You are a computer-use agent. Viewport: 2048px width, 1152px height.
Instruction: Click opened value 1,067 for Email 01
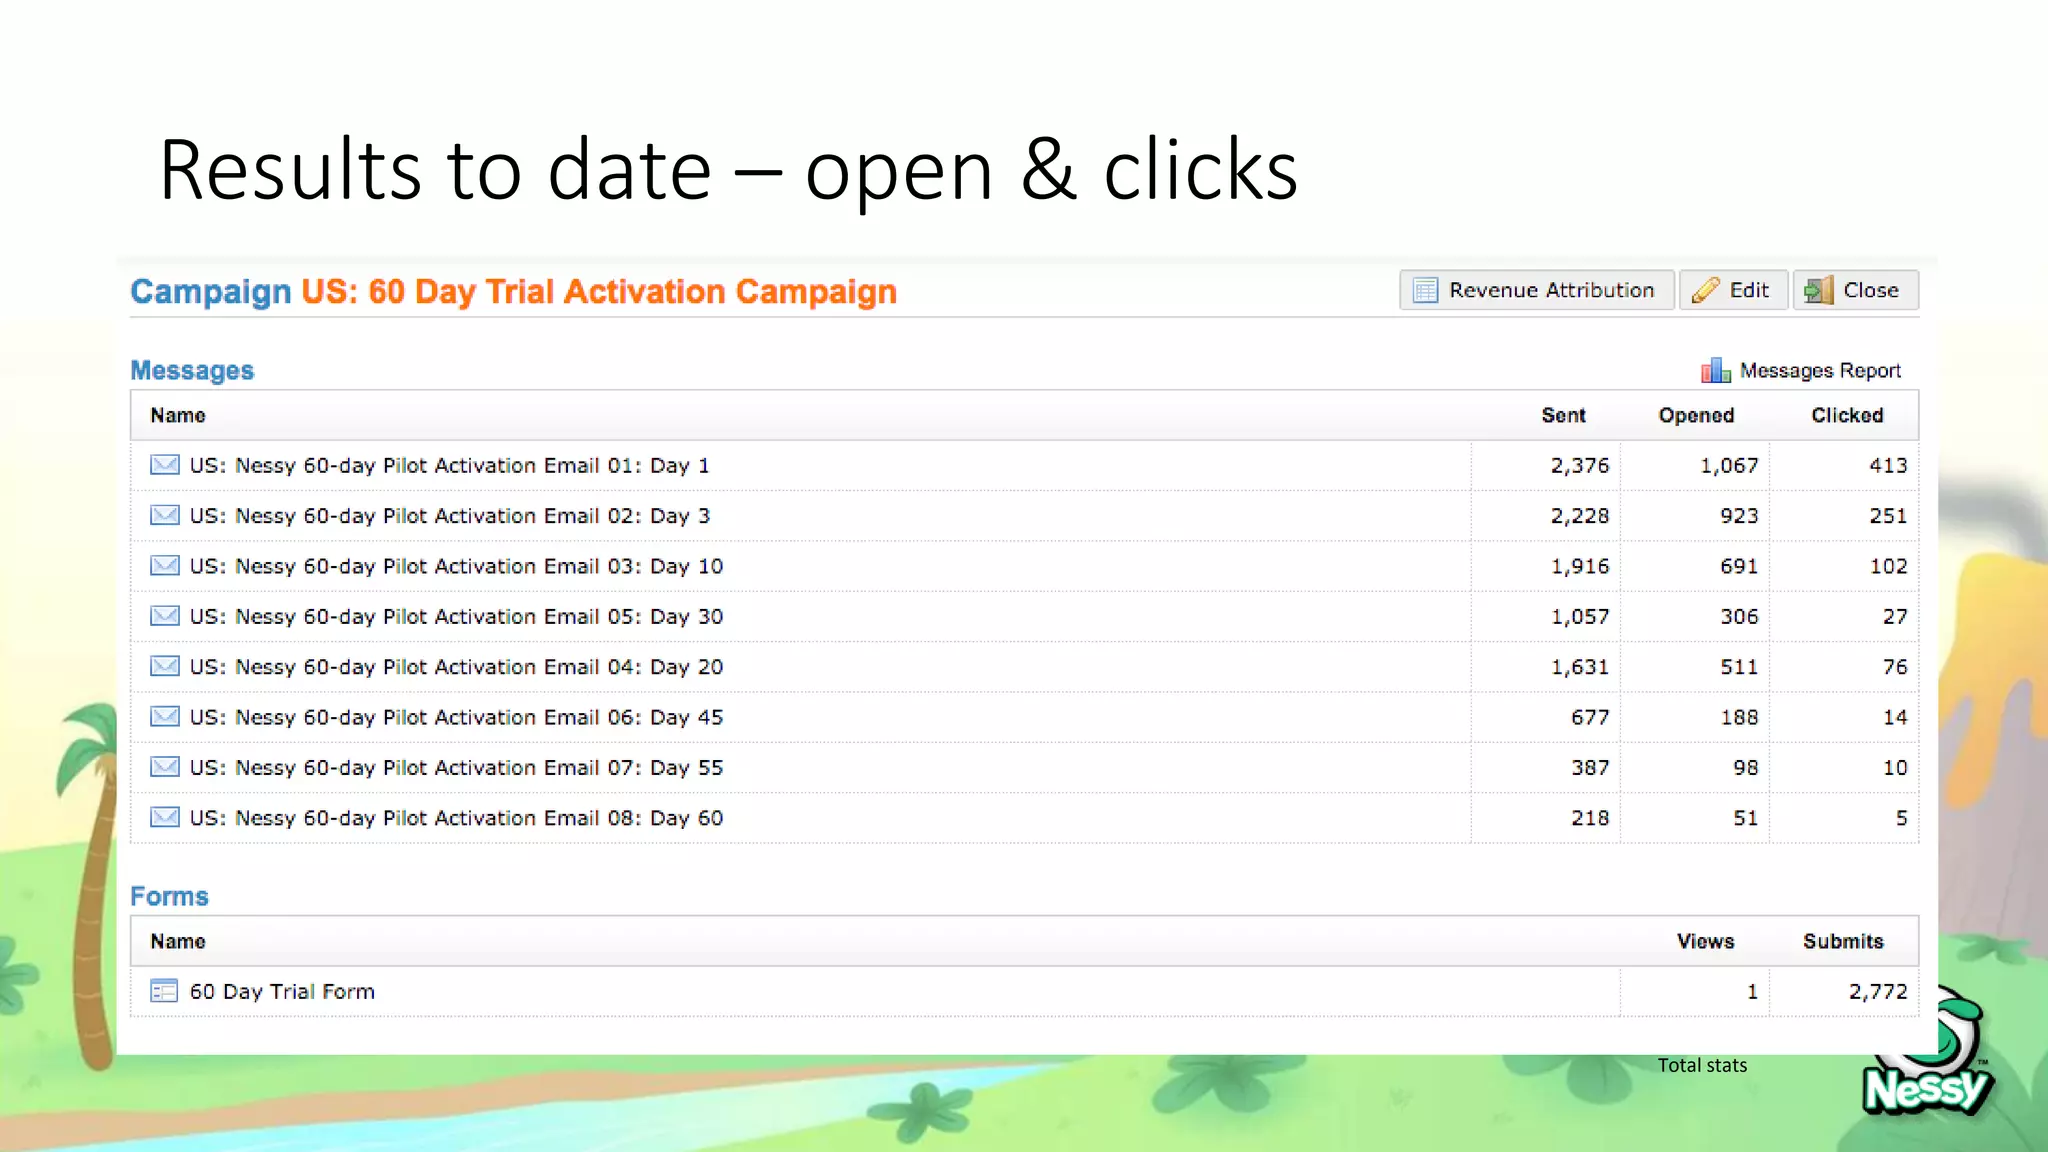(x=1729, y=466)
